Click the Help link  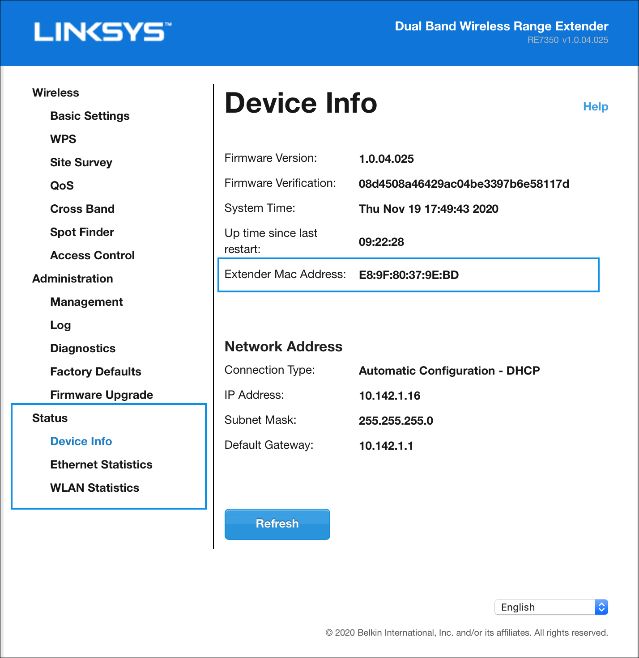click(595, 107)
